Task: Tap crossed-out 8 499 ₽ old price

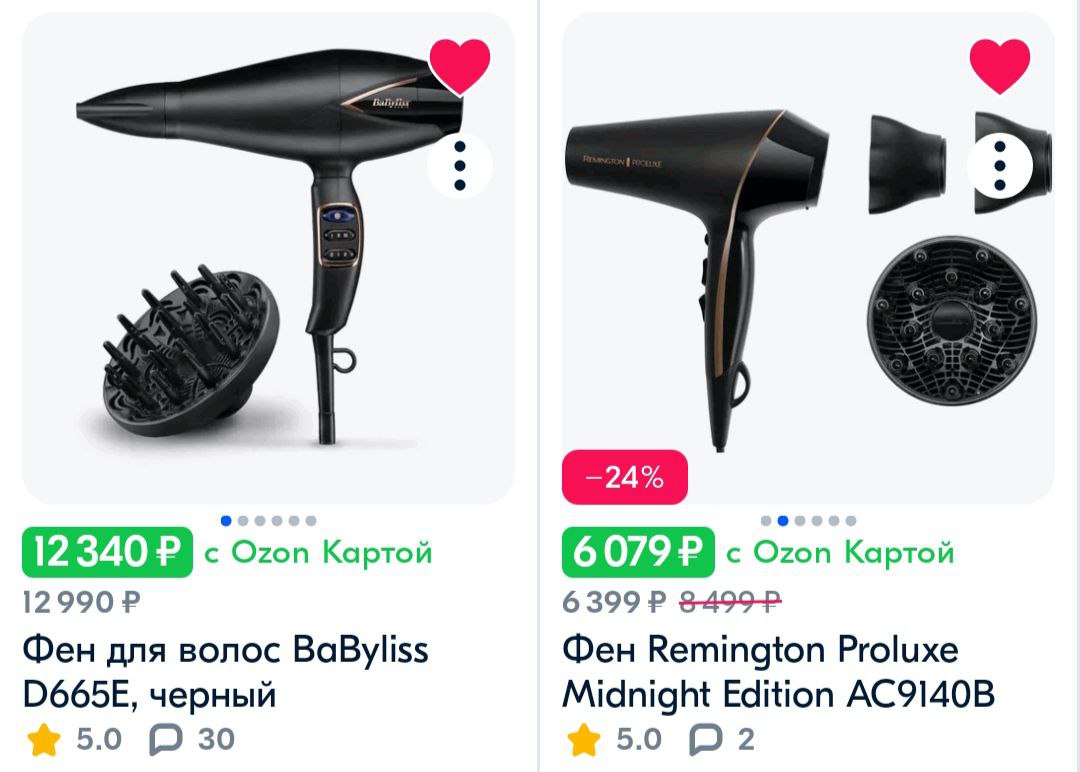Action: [729, 603]
